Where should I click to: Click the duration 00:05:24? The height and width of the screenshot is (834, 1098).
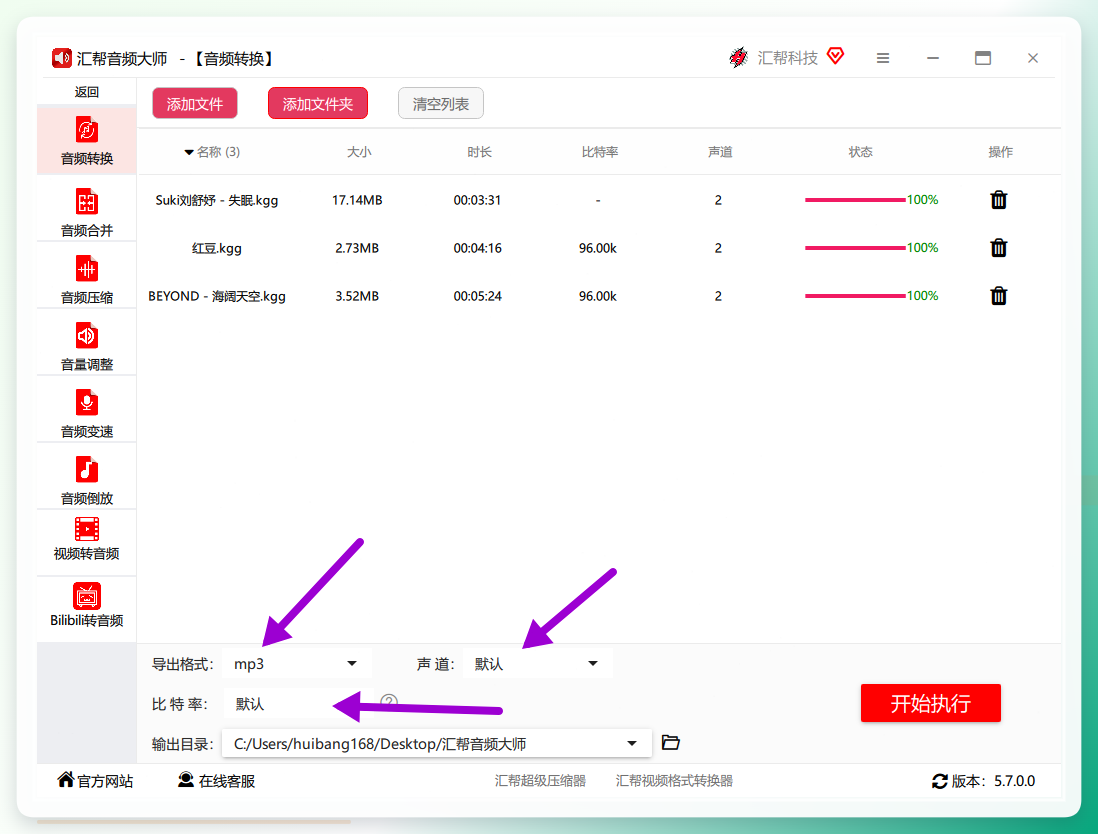(x=478, y=296)
